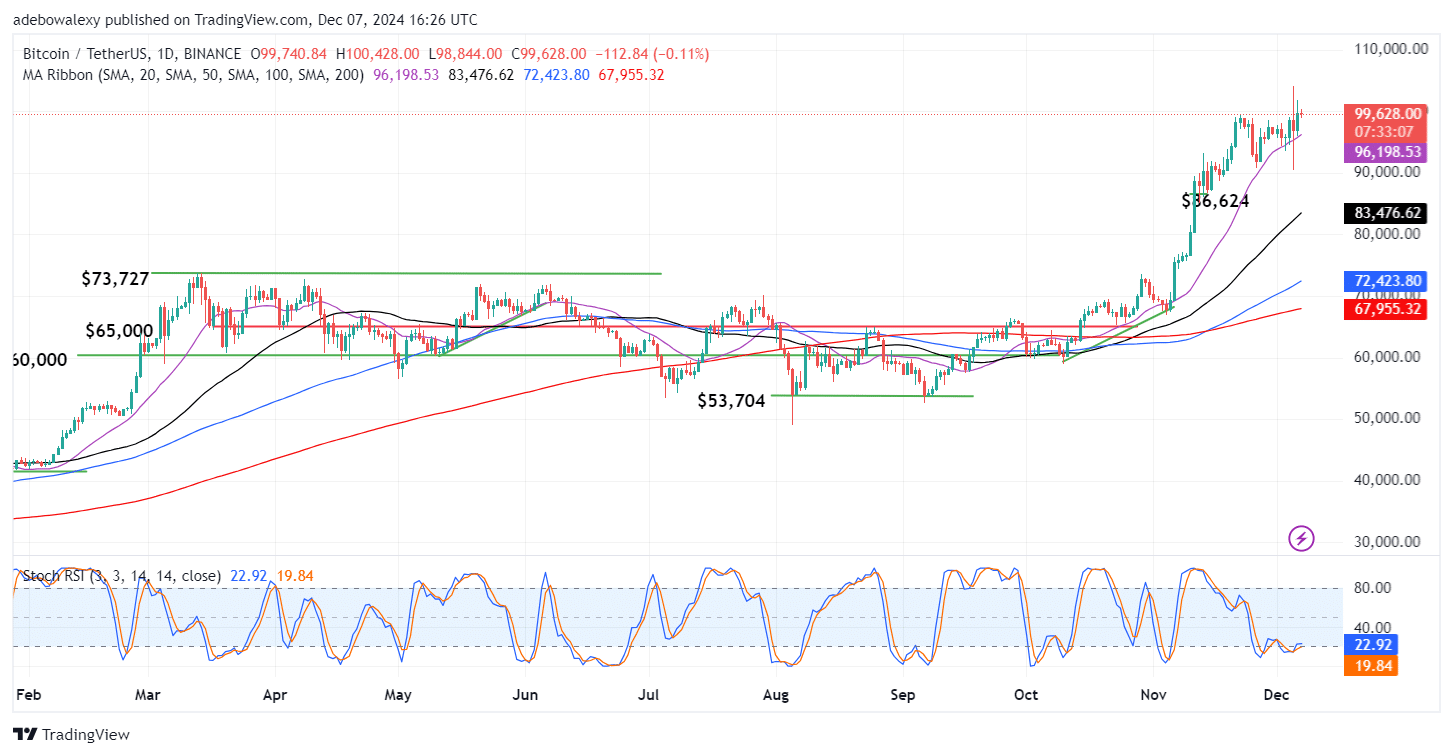This screenshot has width=1453, height=756.
Task: Click the 40,000.00 price axis label
Action: pos(1385,480)
